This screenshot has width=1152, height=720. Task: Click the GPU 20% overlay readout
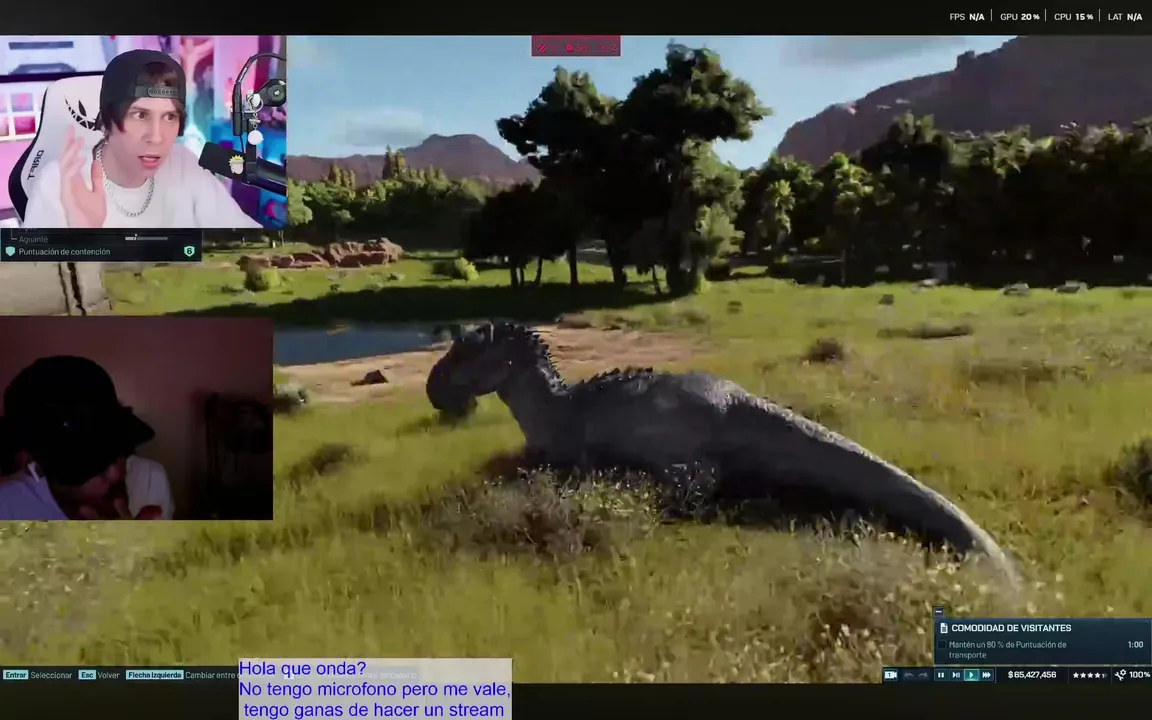point(1020,16)
